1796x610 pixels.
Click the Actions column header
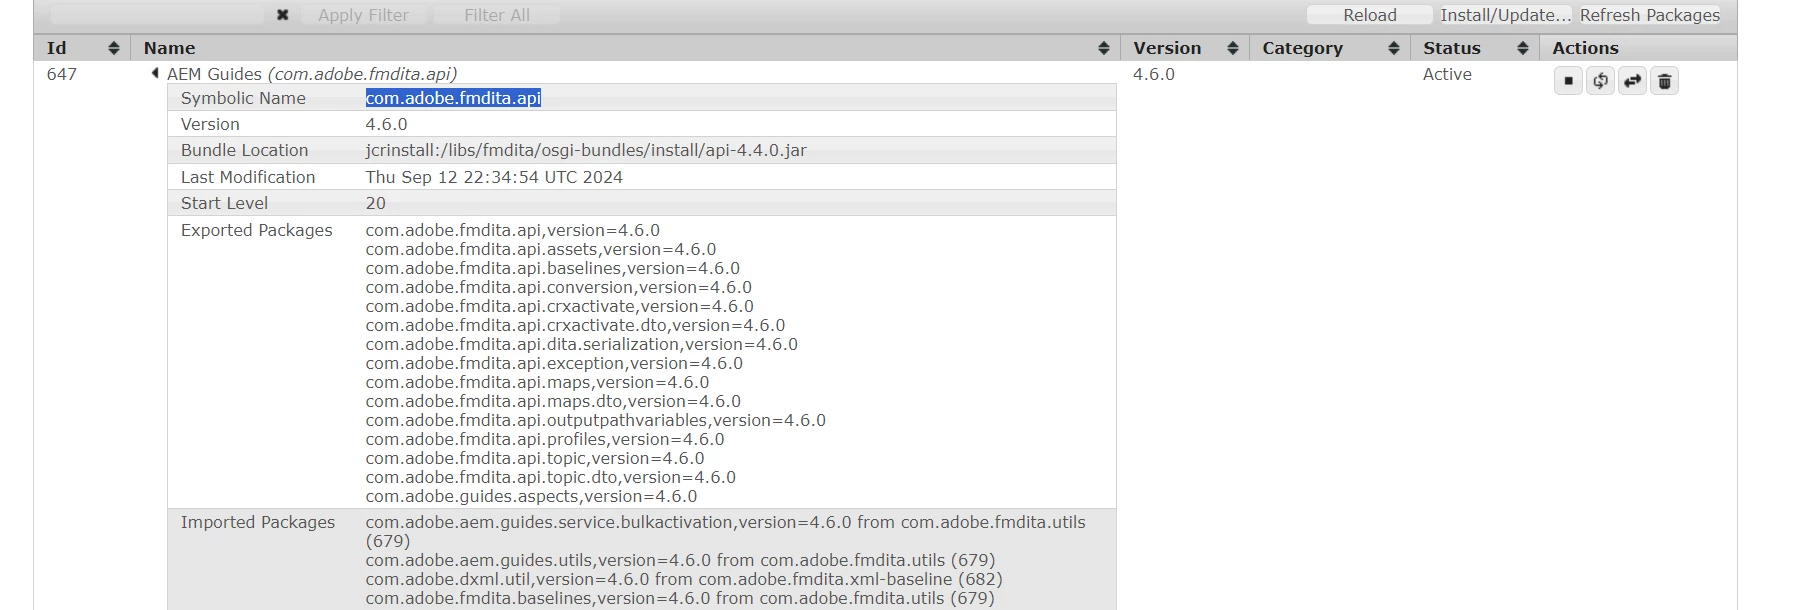click(x=1585, y=48)
